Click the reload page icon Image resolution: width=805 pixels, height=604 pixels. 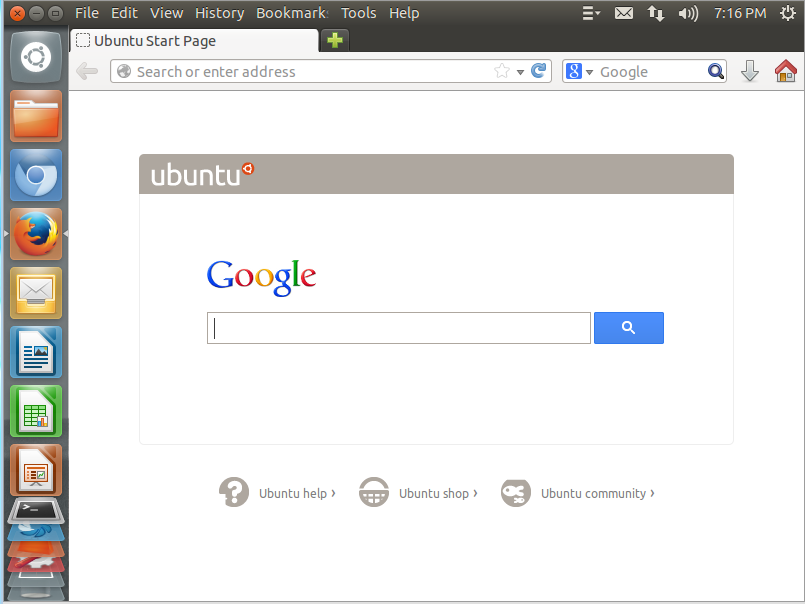539,71
